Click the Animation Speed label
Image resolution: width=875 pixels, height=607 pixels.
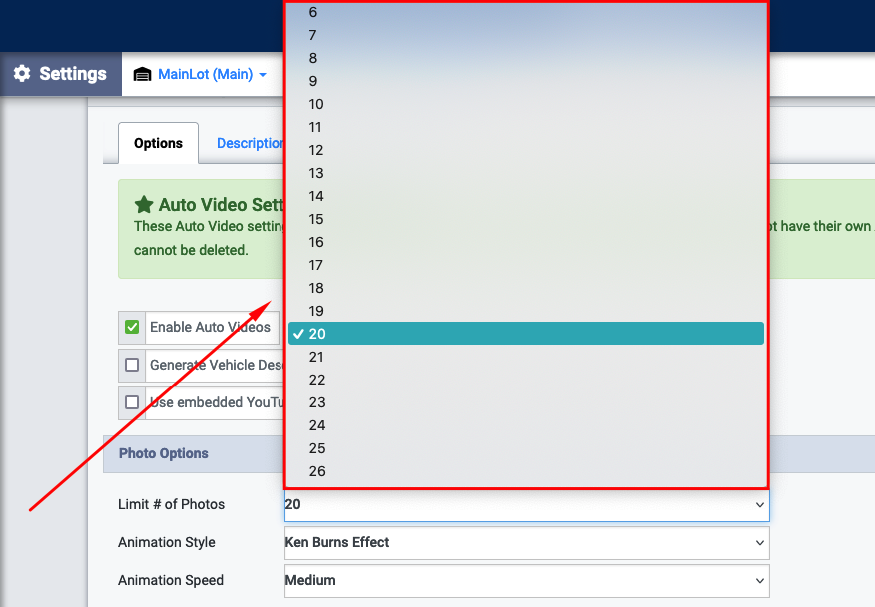171,580
